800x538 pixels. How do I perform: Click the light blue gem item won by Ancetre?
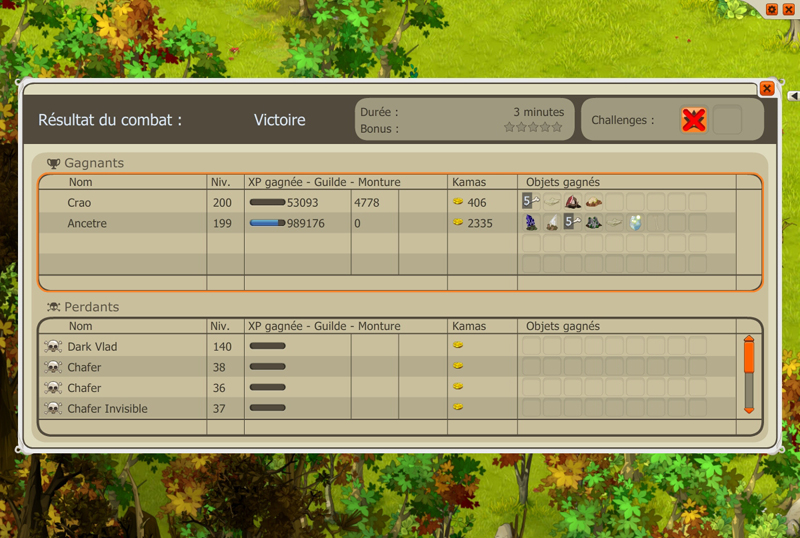pos(635,223)
